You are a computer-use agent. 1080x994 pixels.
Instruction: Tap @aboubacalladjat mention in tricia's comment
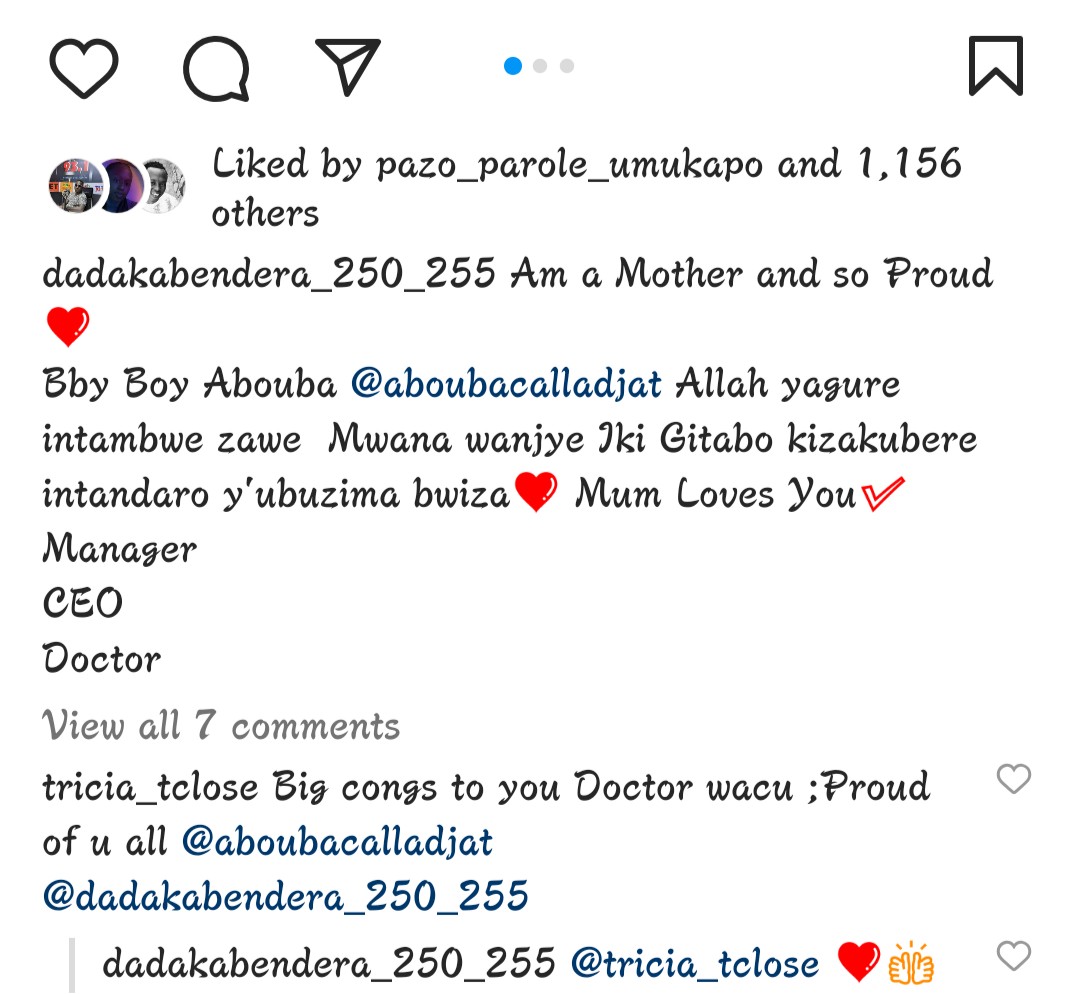tap(338, 842)
